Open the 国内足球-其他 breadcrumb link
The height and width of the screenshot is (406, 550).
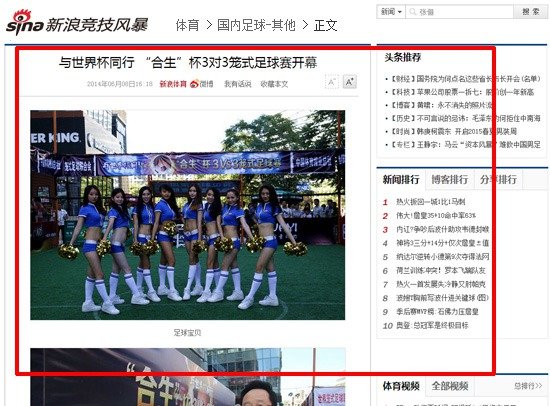(x=256, y=25)
